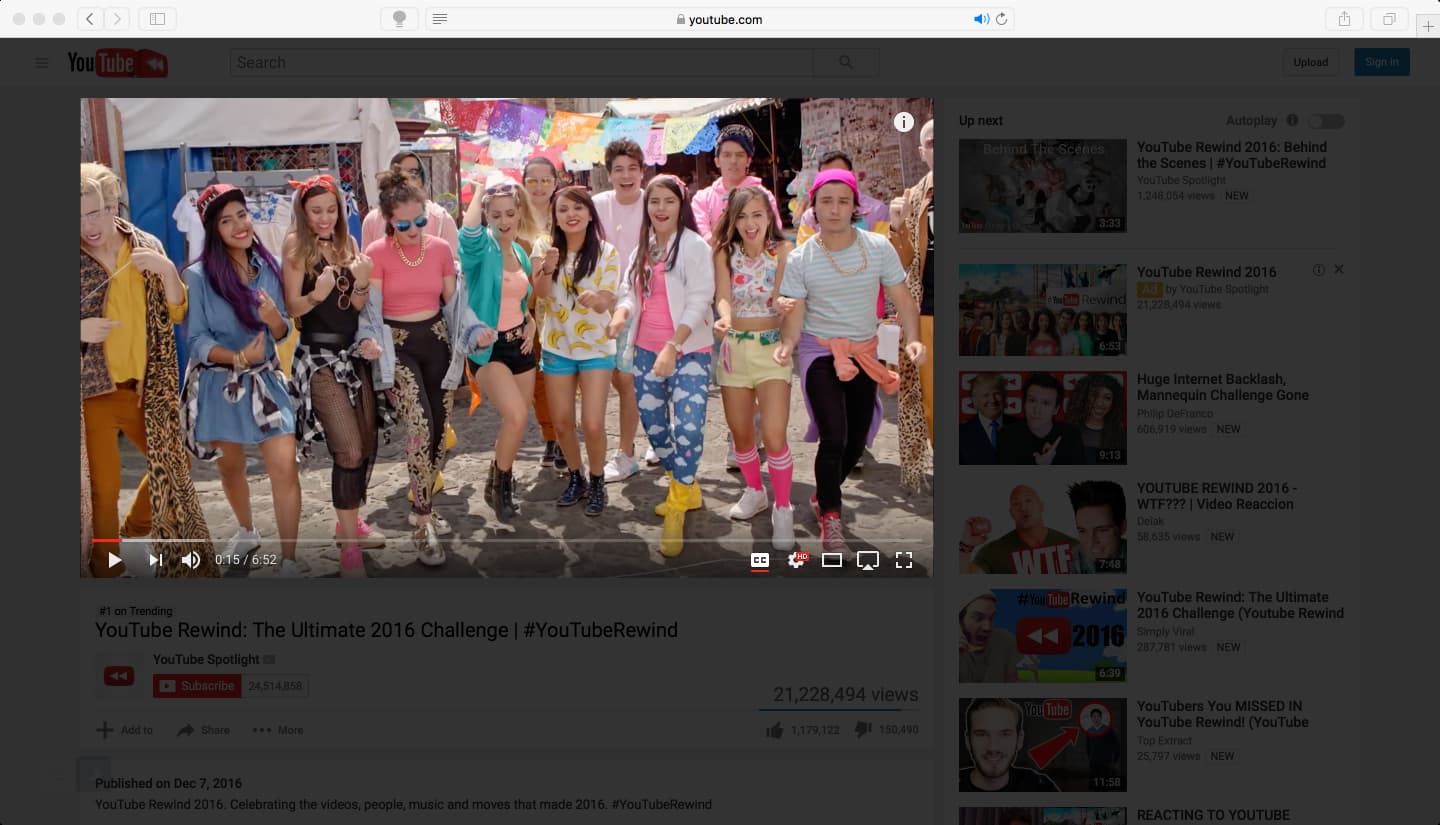This screenshot has height=825, width=1440.
Task: Show Safari Reader view icon
Action: click(x=440, y=19)
